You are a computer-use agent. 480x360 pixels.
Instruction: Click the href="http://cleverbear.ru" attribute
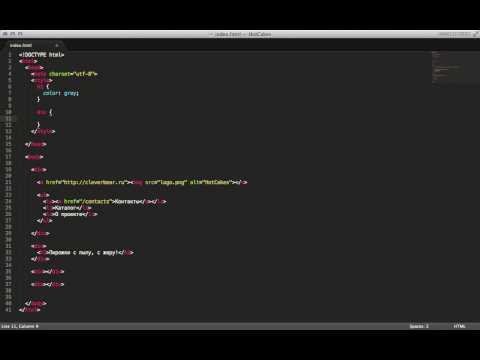(x=86, y=182)
